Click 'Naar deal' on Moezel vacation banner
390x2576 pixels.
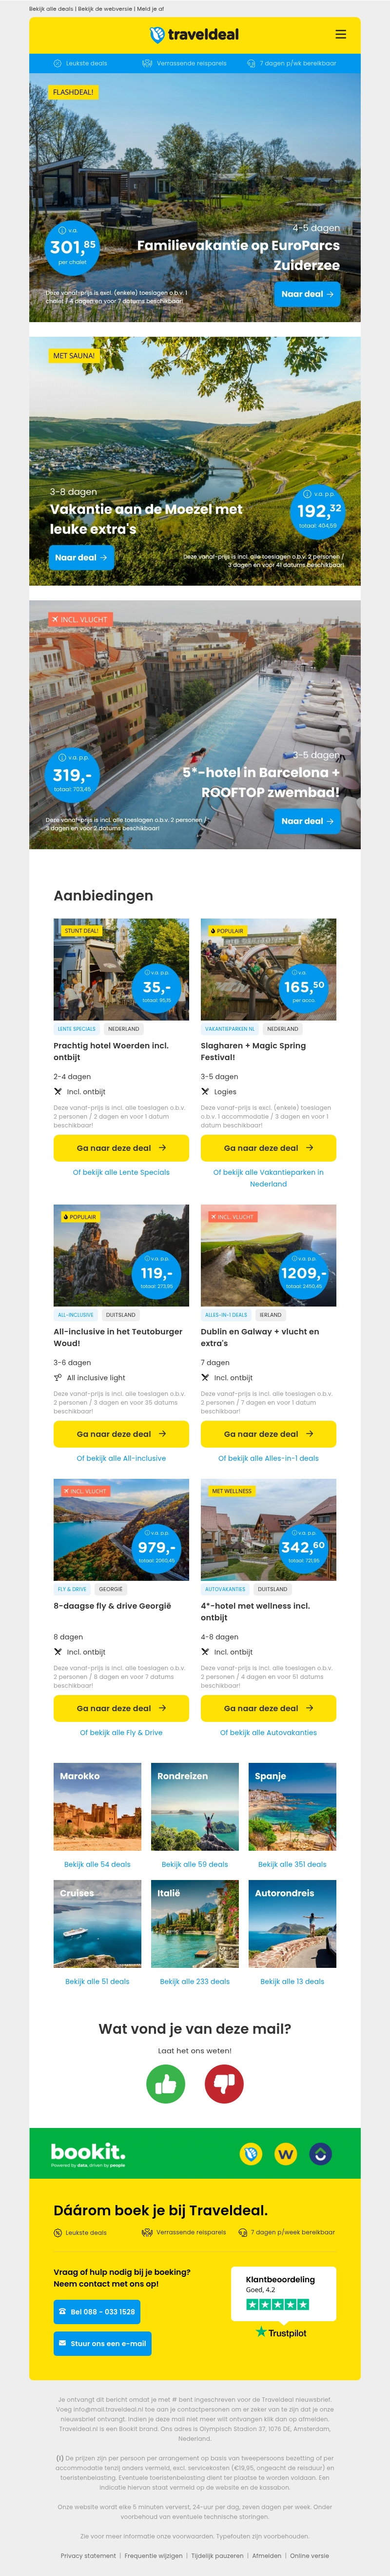coord(82,557)
